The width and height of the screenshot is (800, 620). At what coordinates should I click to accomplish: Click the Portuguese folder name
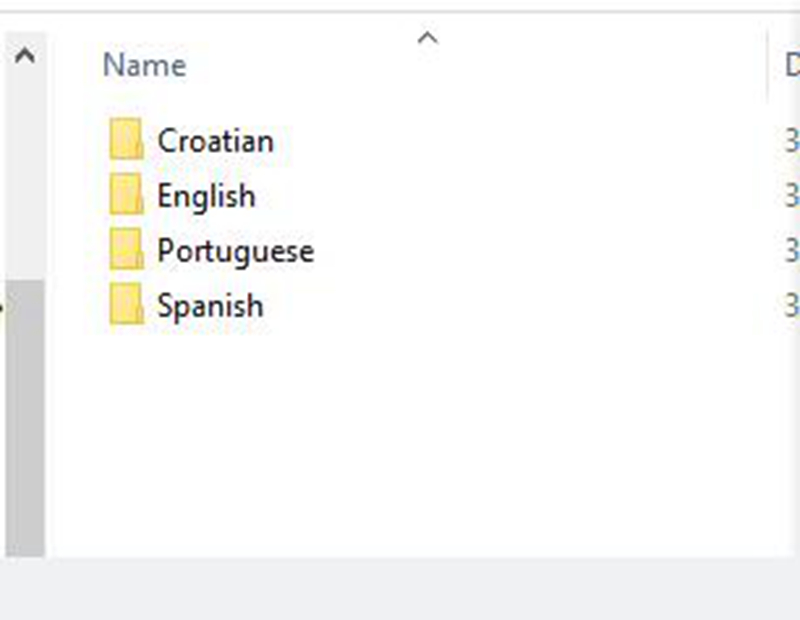[235, 251]
